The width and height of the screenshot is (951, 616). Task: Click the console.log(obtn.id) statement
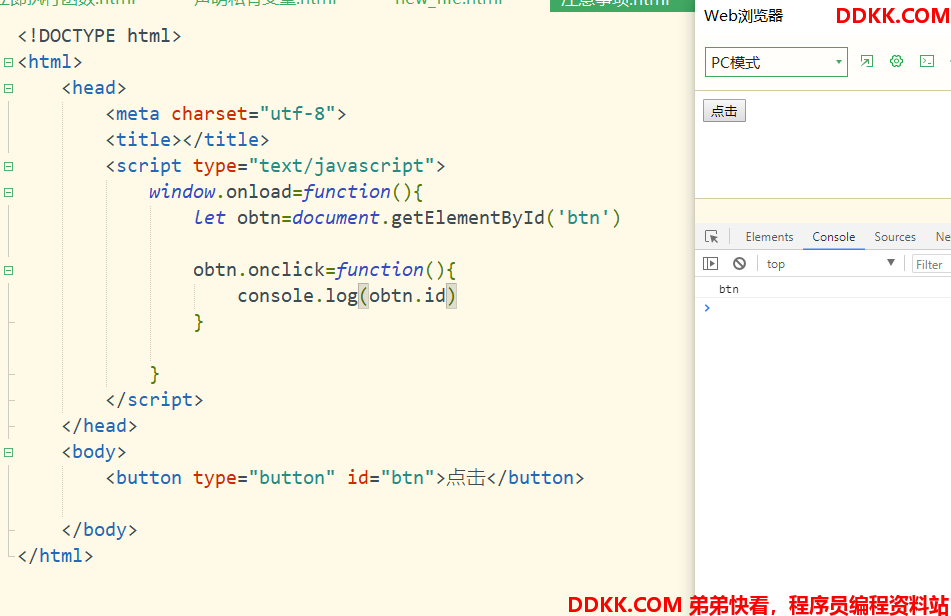point(346,296)
